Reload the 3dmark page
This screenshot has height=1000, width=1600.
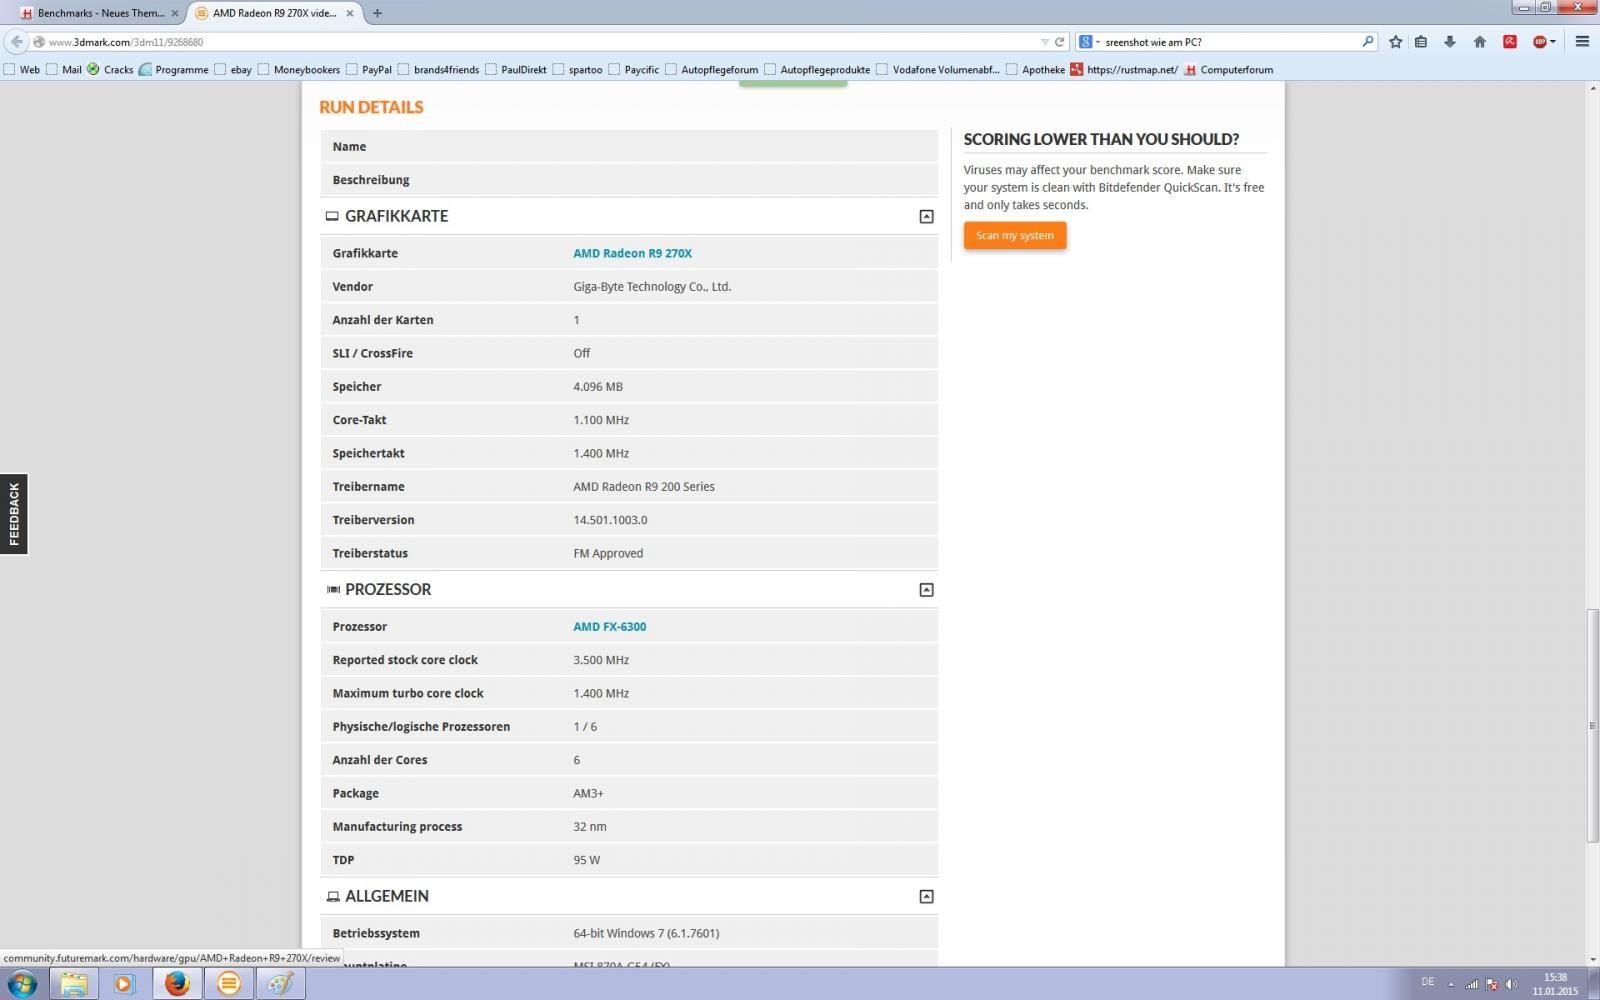coord(1060,42)
